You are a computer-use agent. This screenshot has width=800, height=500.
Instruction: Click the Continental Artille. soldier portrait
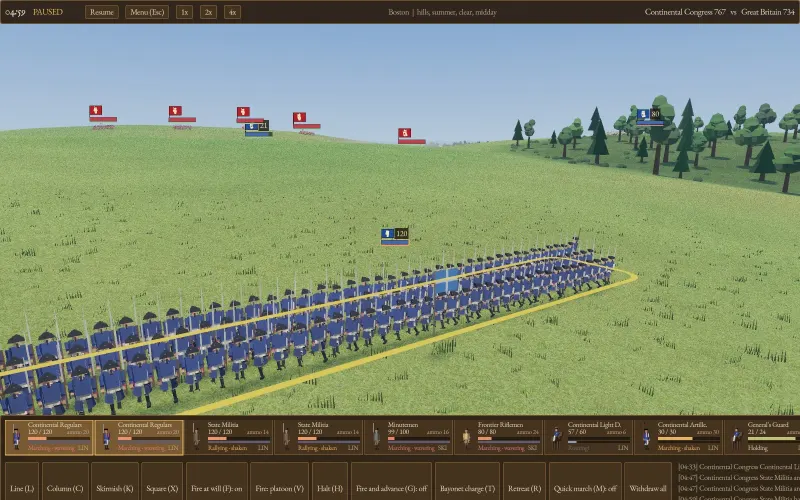[x=646, y=438]
